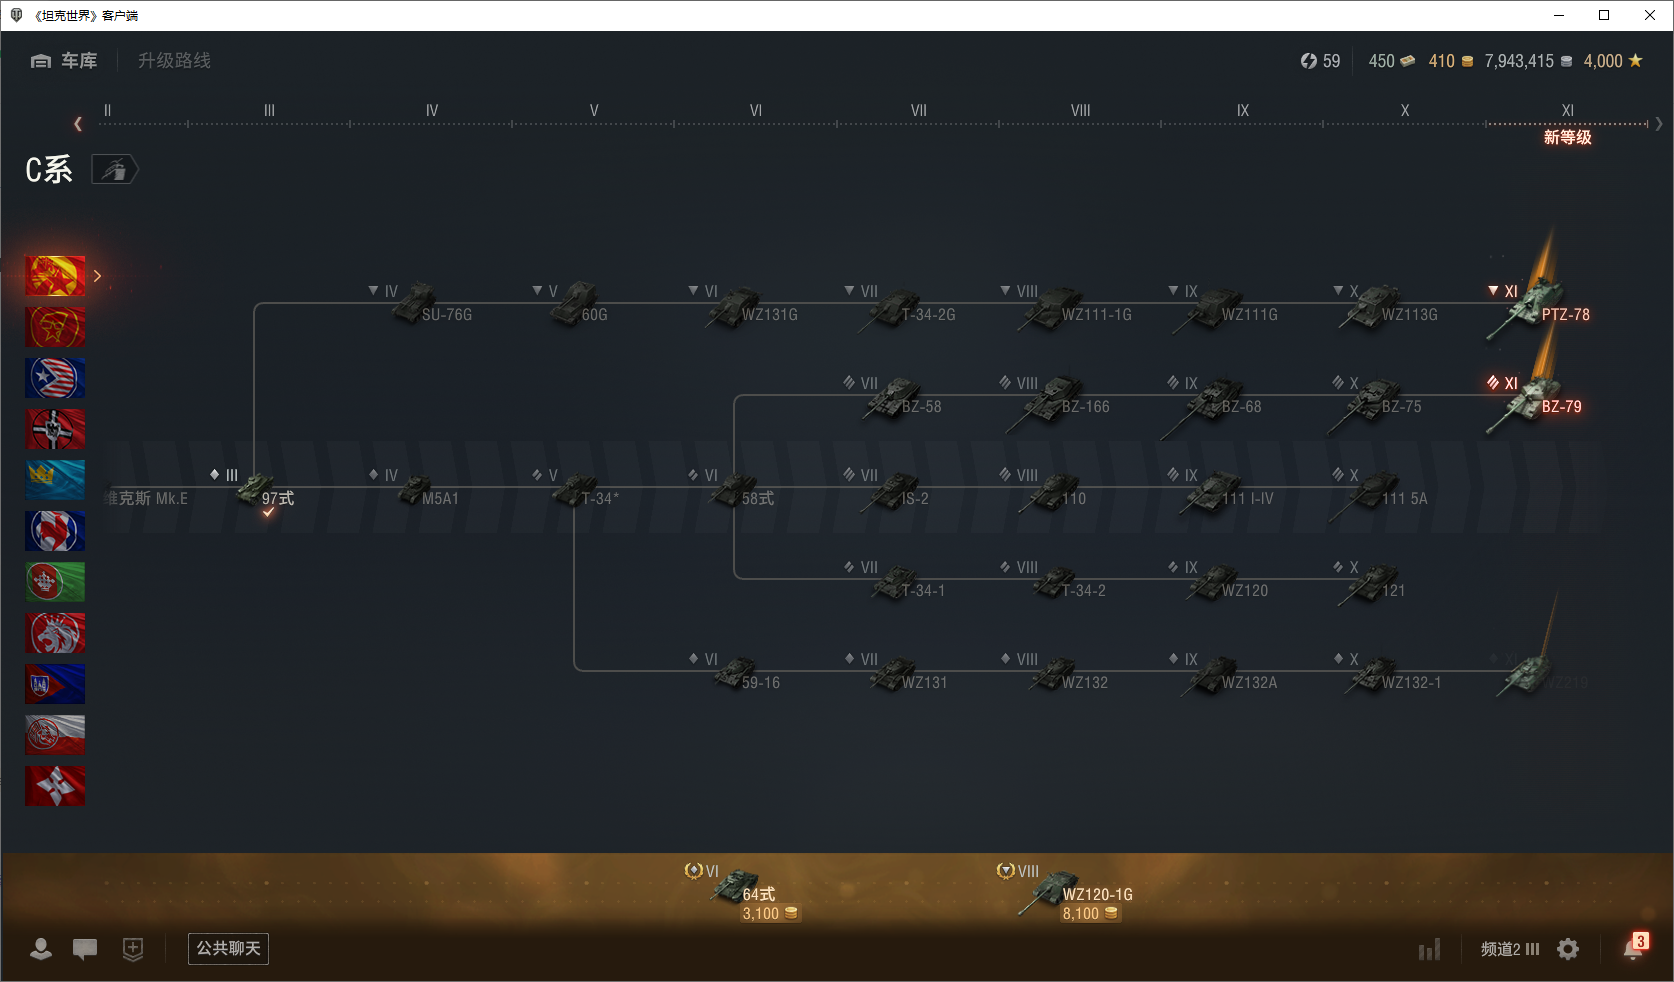Select the Japan nation flag
The image size is (1674, 982).
point(55,786)
